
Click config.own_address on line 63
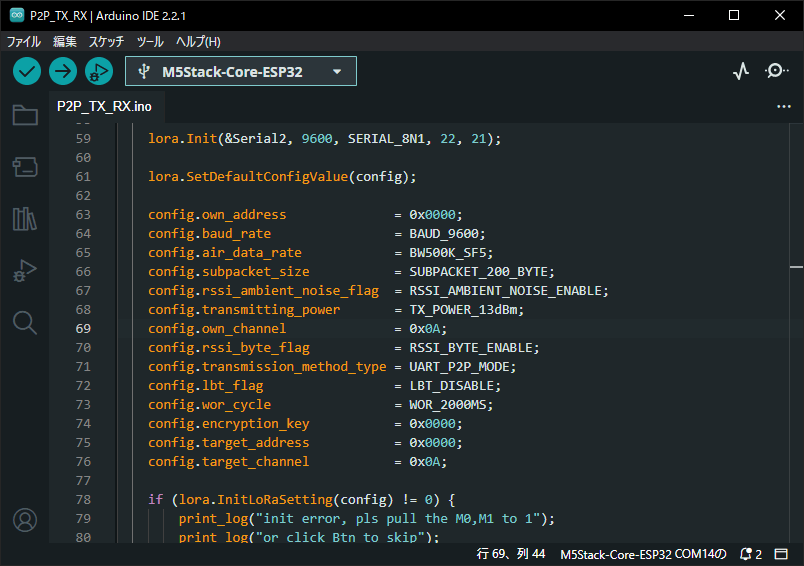(217, 214)
